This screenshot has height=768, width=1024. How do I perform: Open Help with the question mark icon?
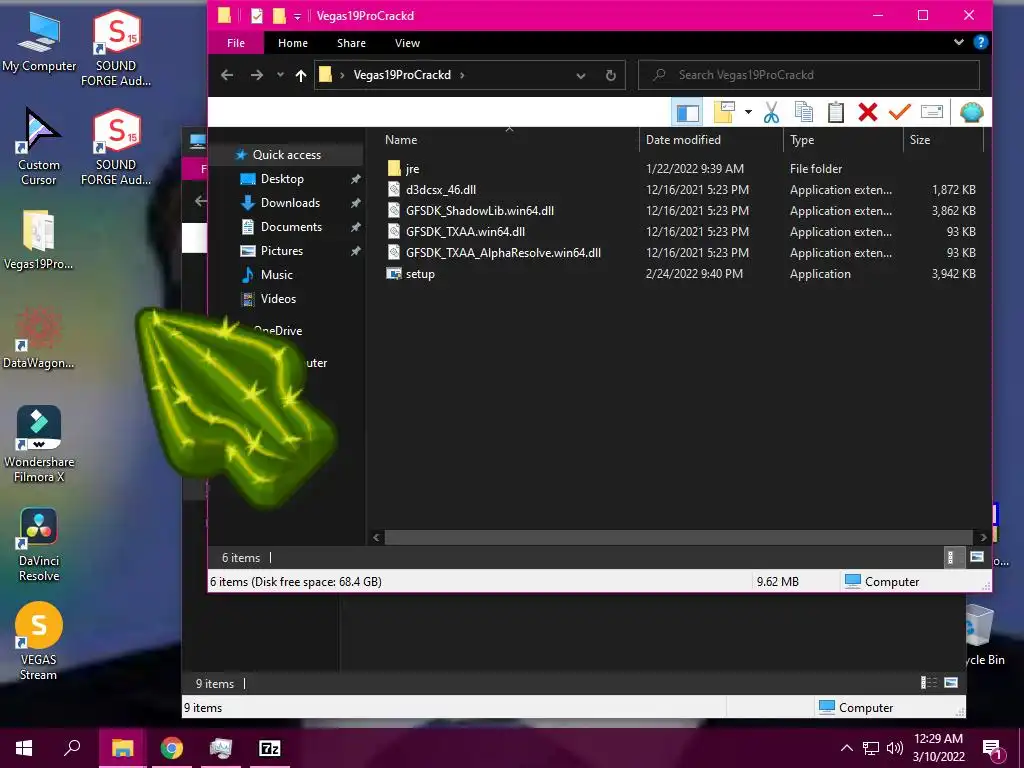(x=980, y=42)
